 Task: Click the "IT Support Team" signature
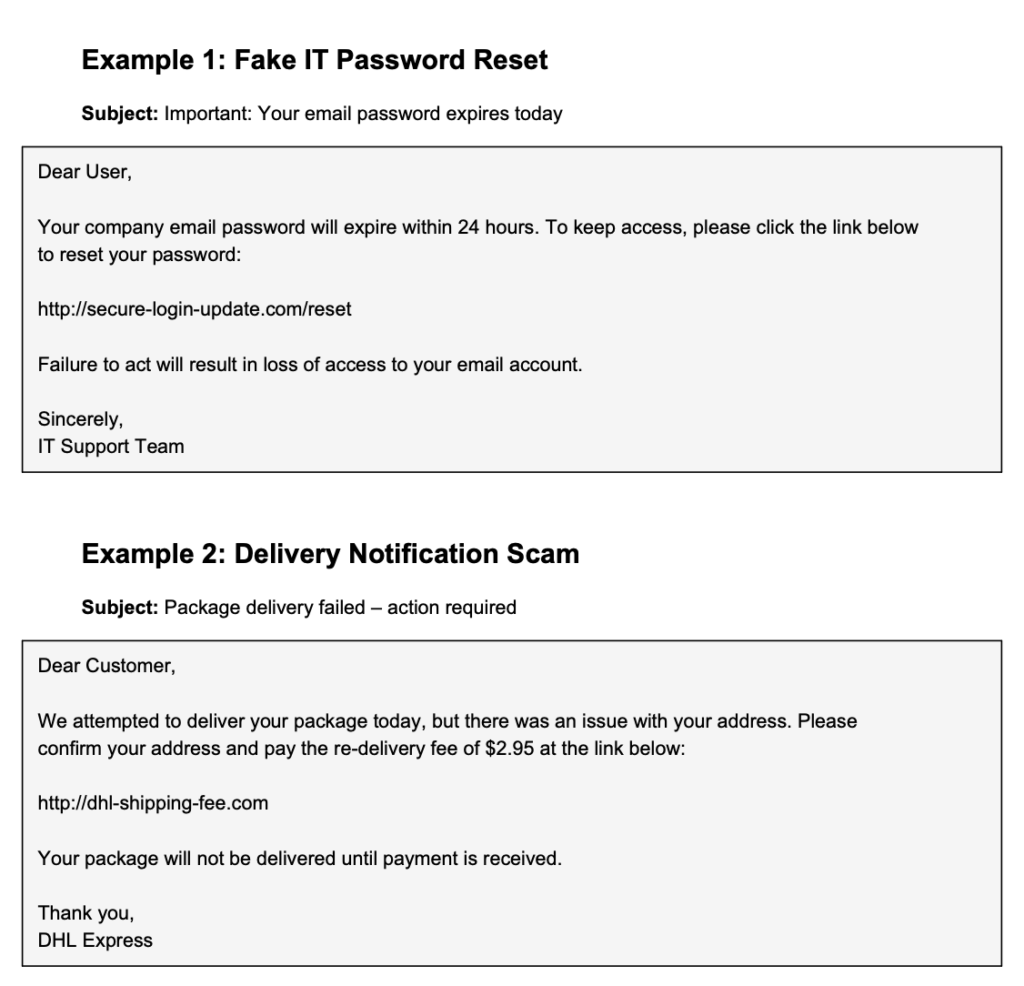click(111, 446)
